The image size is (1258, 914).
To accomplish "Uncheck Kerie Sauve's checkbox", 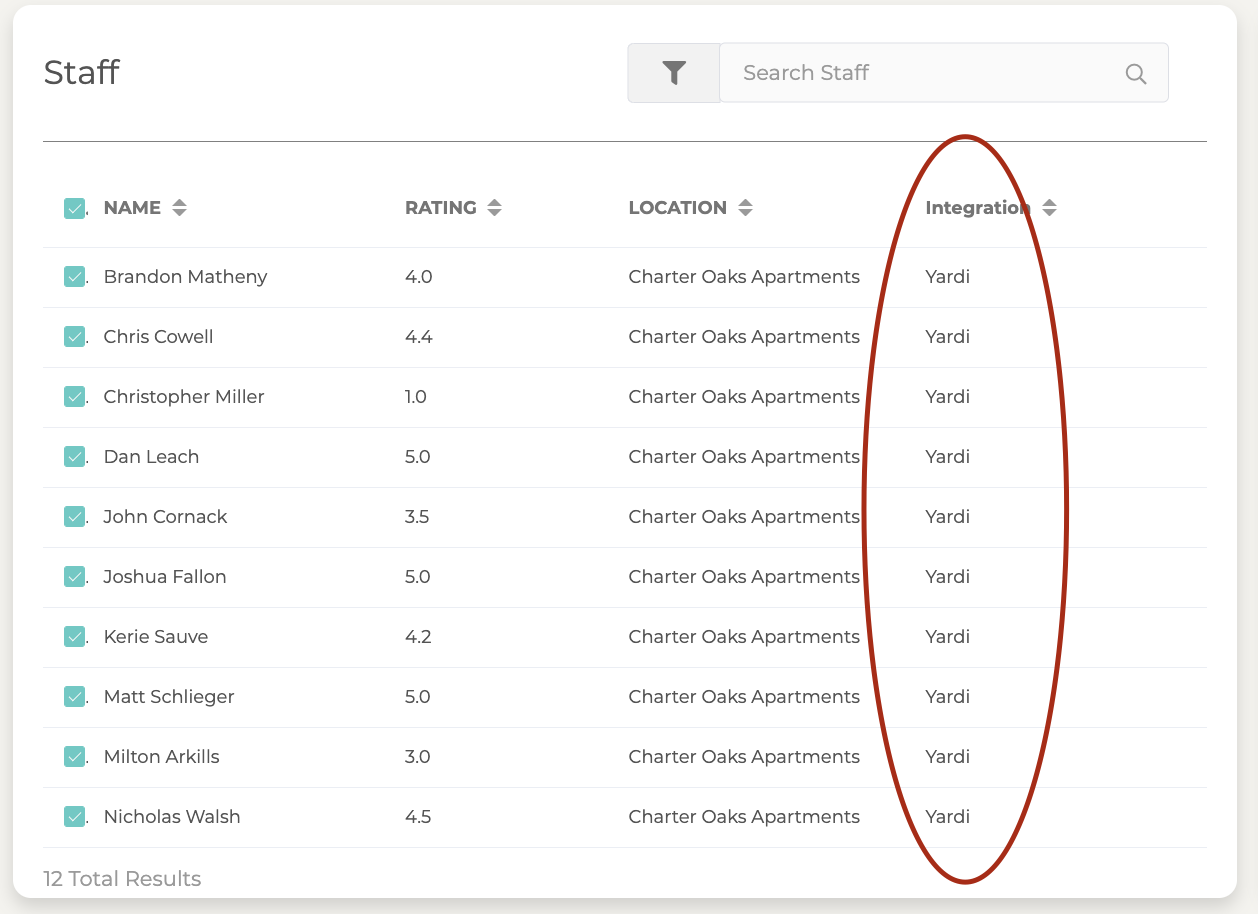I will [75, 637].
